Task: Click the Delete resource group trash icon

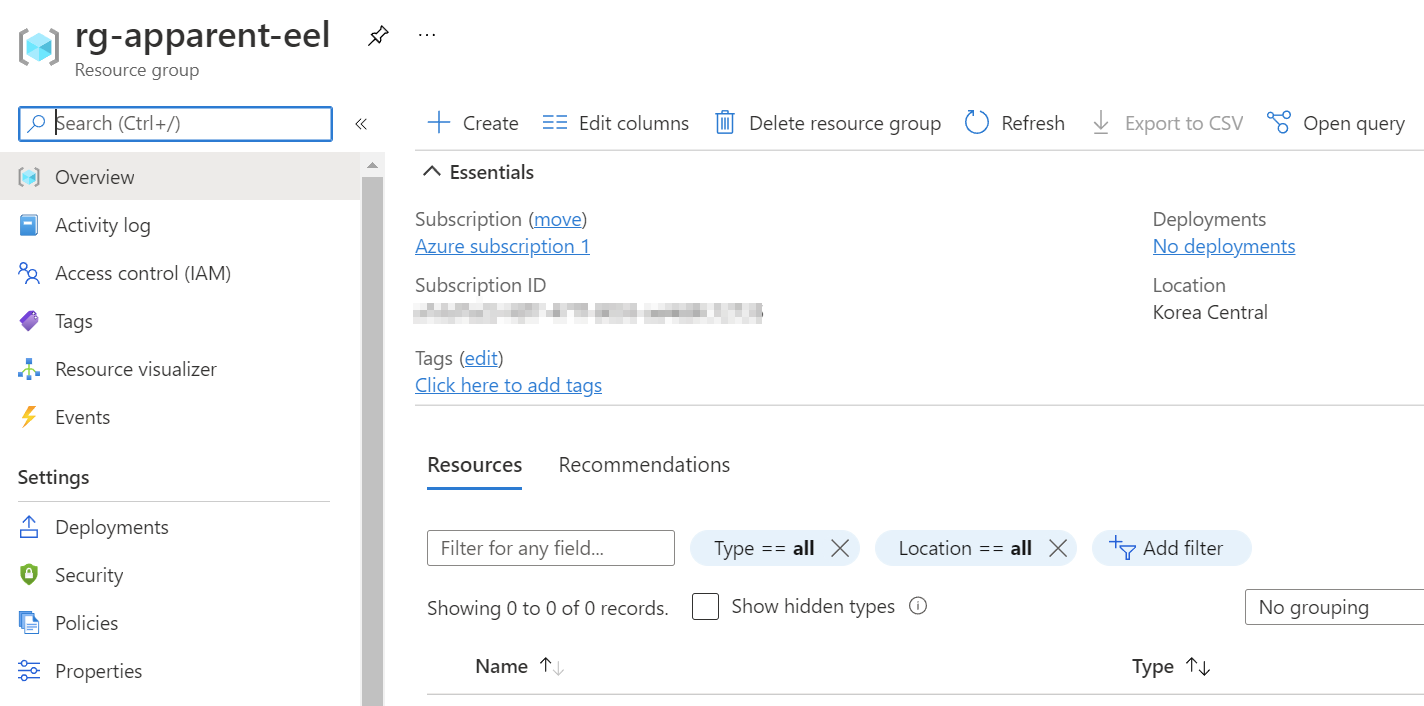Action: pos(725,123)
